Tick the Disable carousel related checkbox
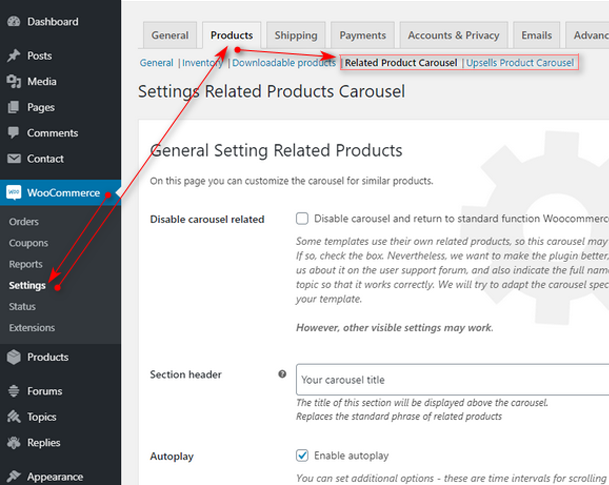This screenshot has height=485, width=609. tap(302, 218)
